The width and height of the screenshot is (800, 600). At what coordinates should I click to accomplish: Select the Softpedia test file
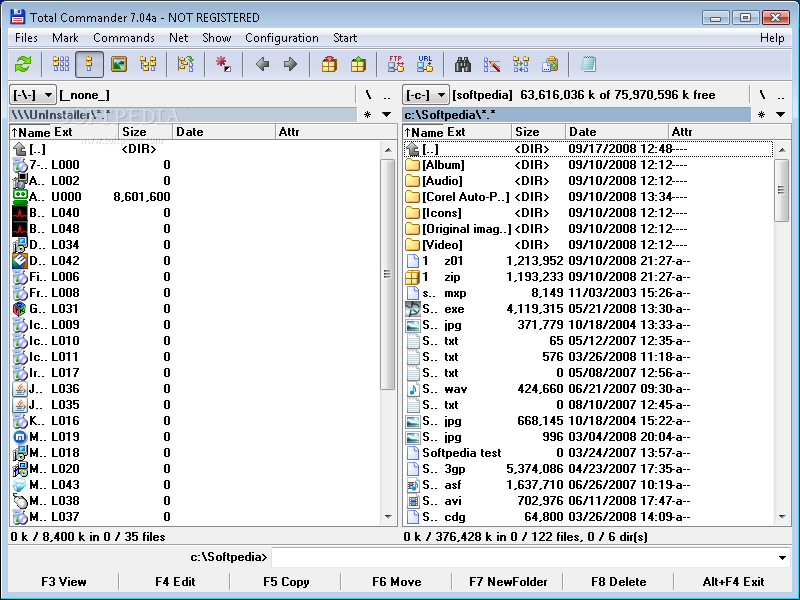coord(587,453)
